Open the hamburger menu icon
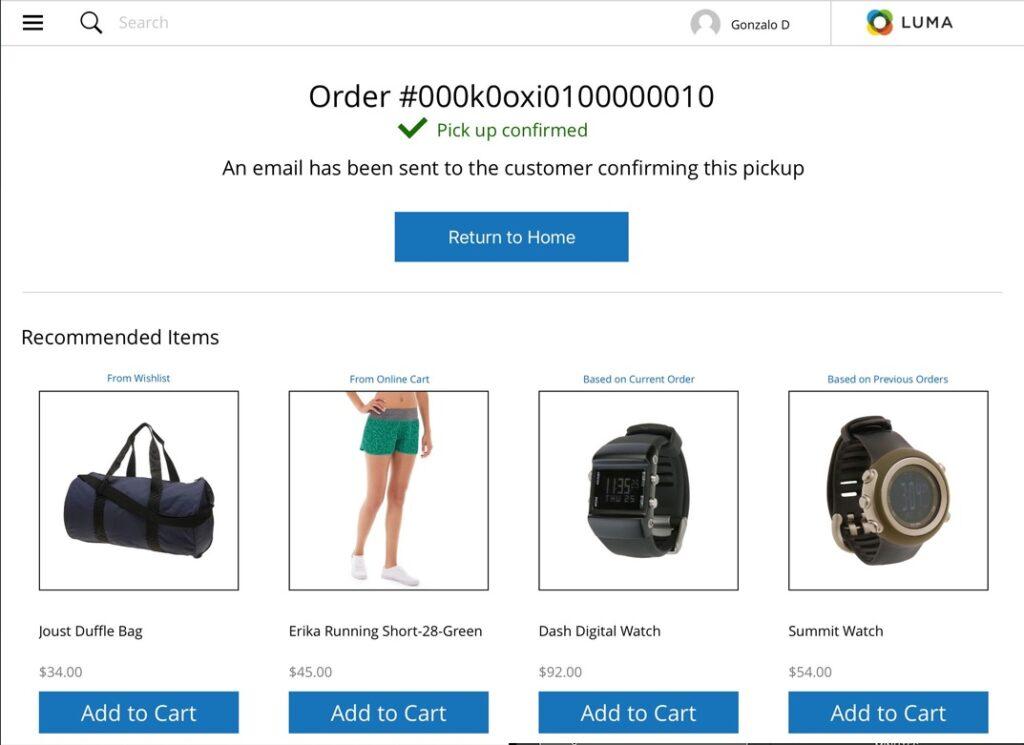The width and height of the screenshot is (1024, 745). pos(33,23)
